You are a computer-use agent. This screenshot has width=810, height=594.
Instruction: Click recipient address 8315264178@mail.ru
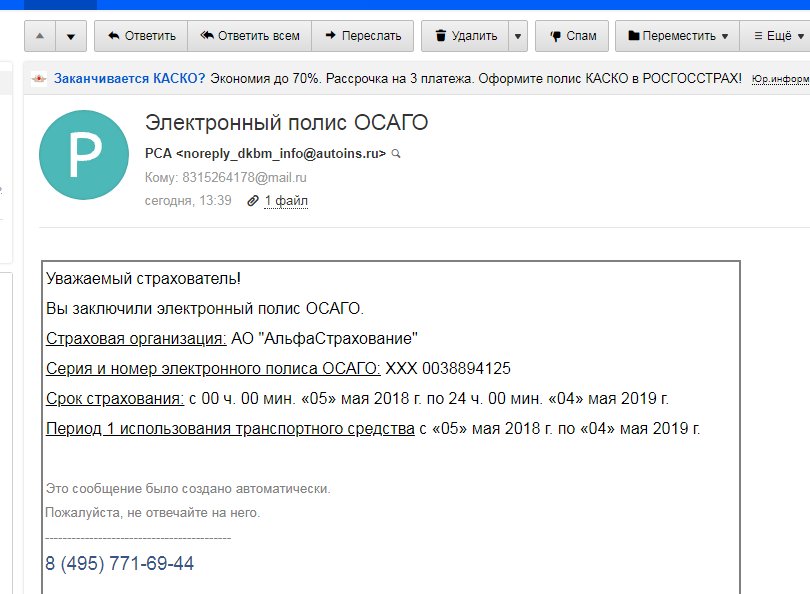[x=244, y=178]
